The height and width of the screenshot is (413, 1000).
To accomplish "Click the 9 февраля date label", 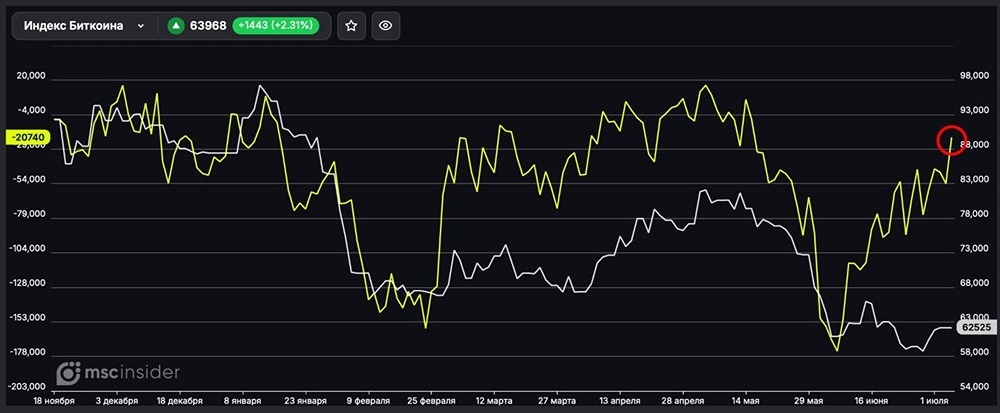I will tap(368, 402).
